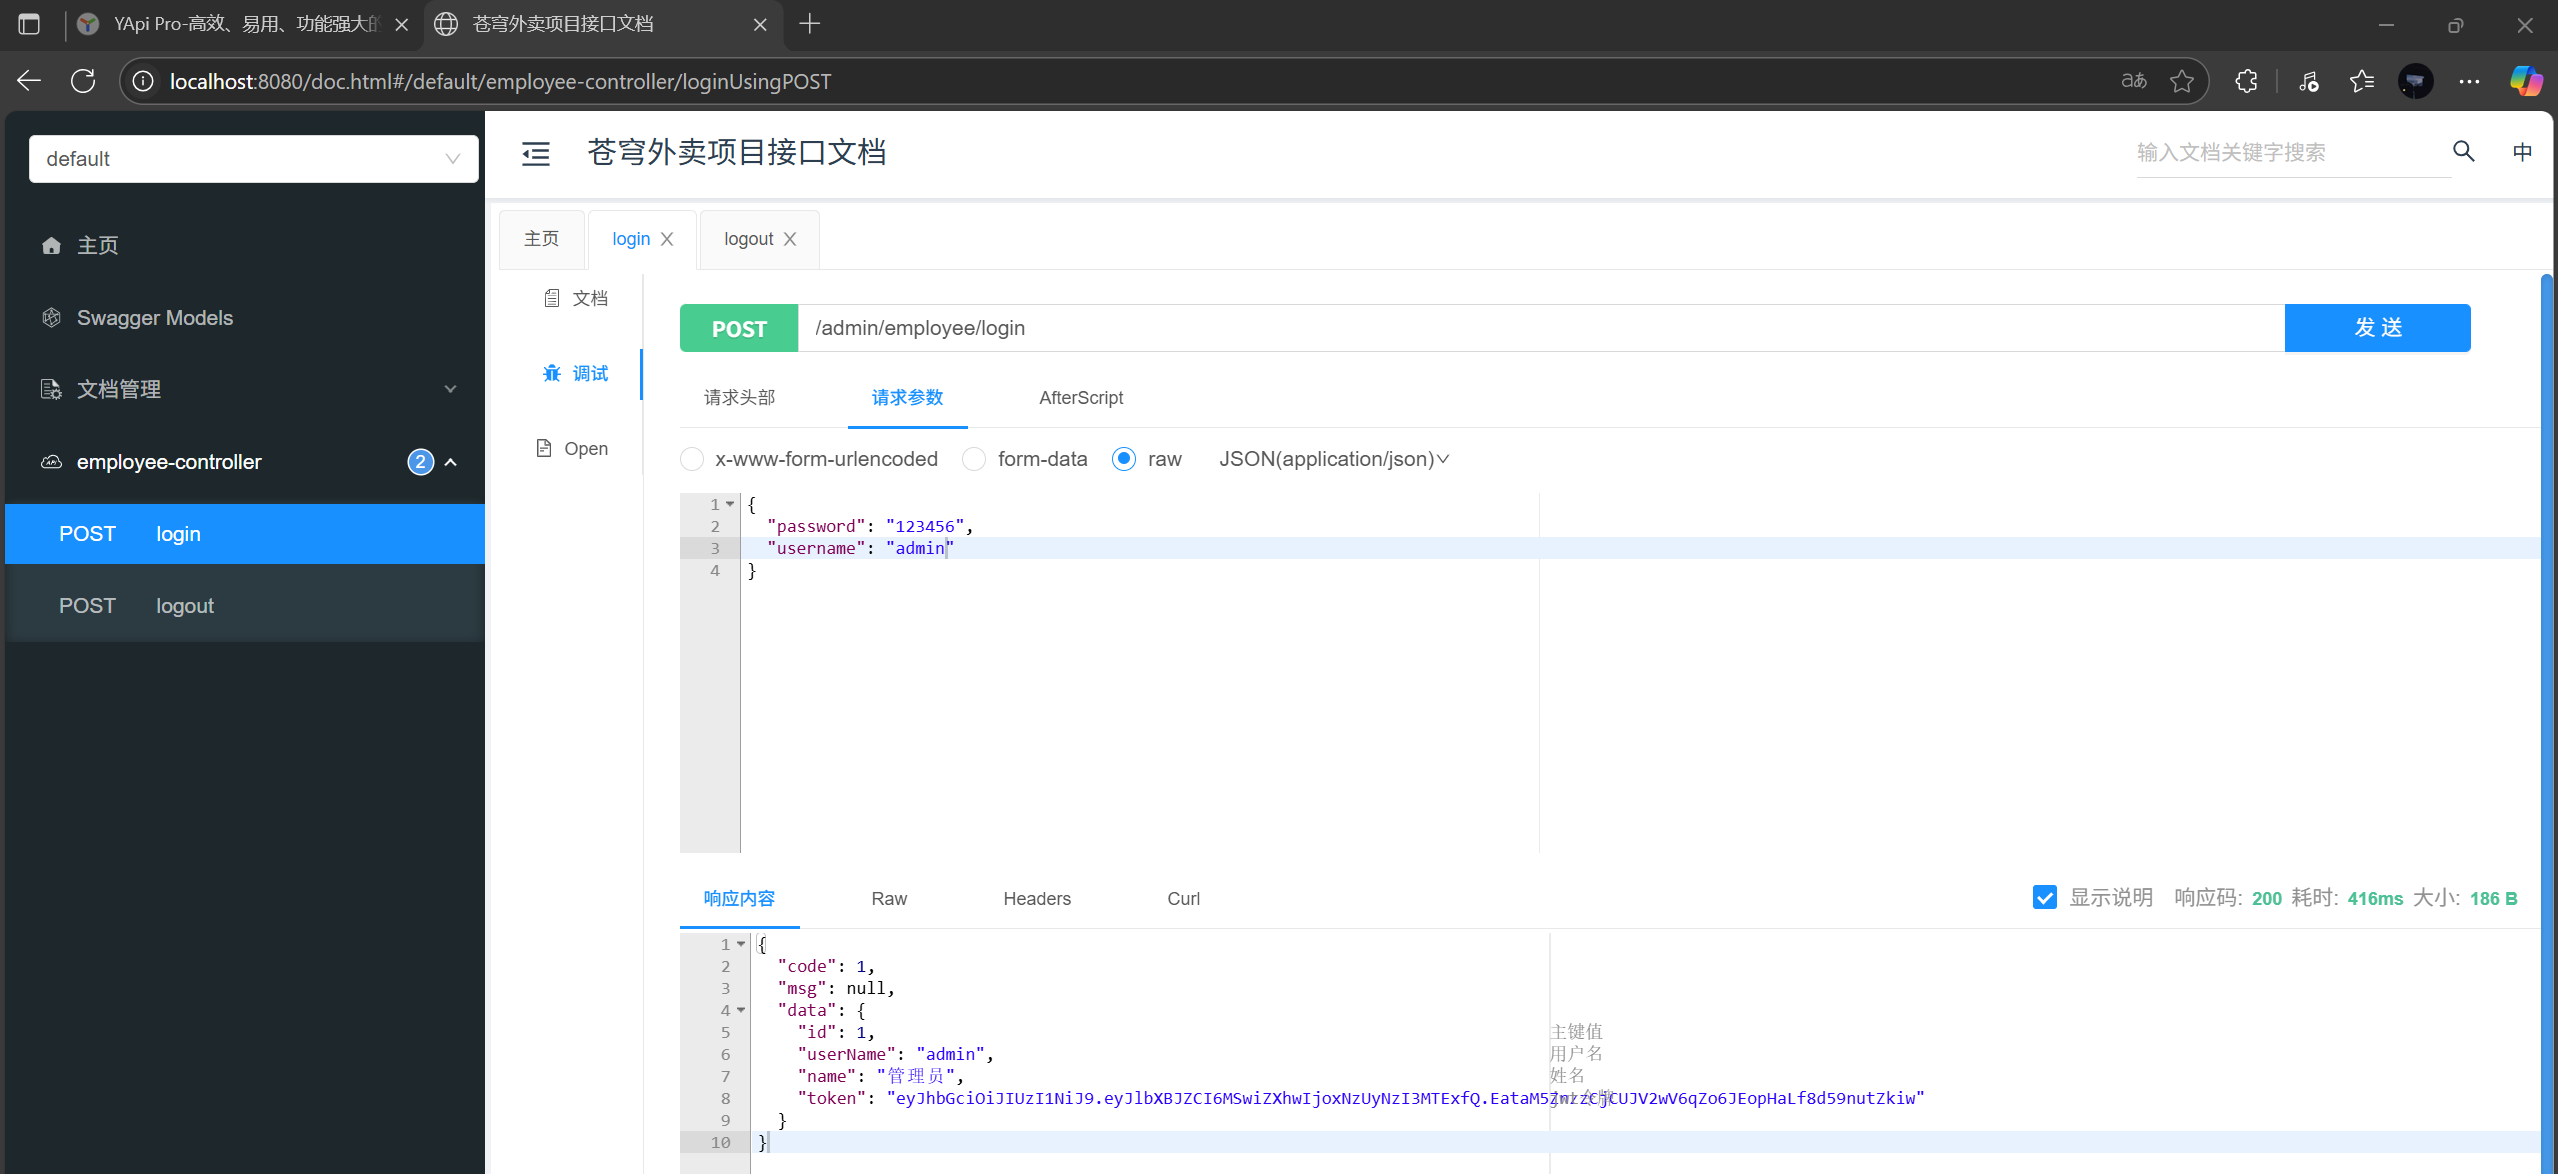Close the logout tab with X
Viewport: 2558px width, 1174px height.
point(790,239)
